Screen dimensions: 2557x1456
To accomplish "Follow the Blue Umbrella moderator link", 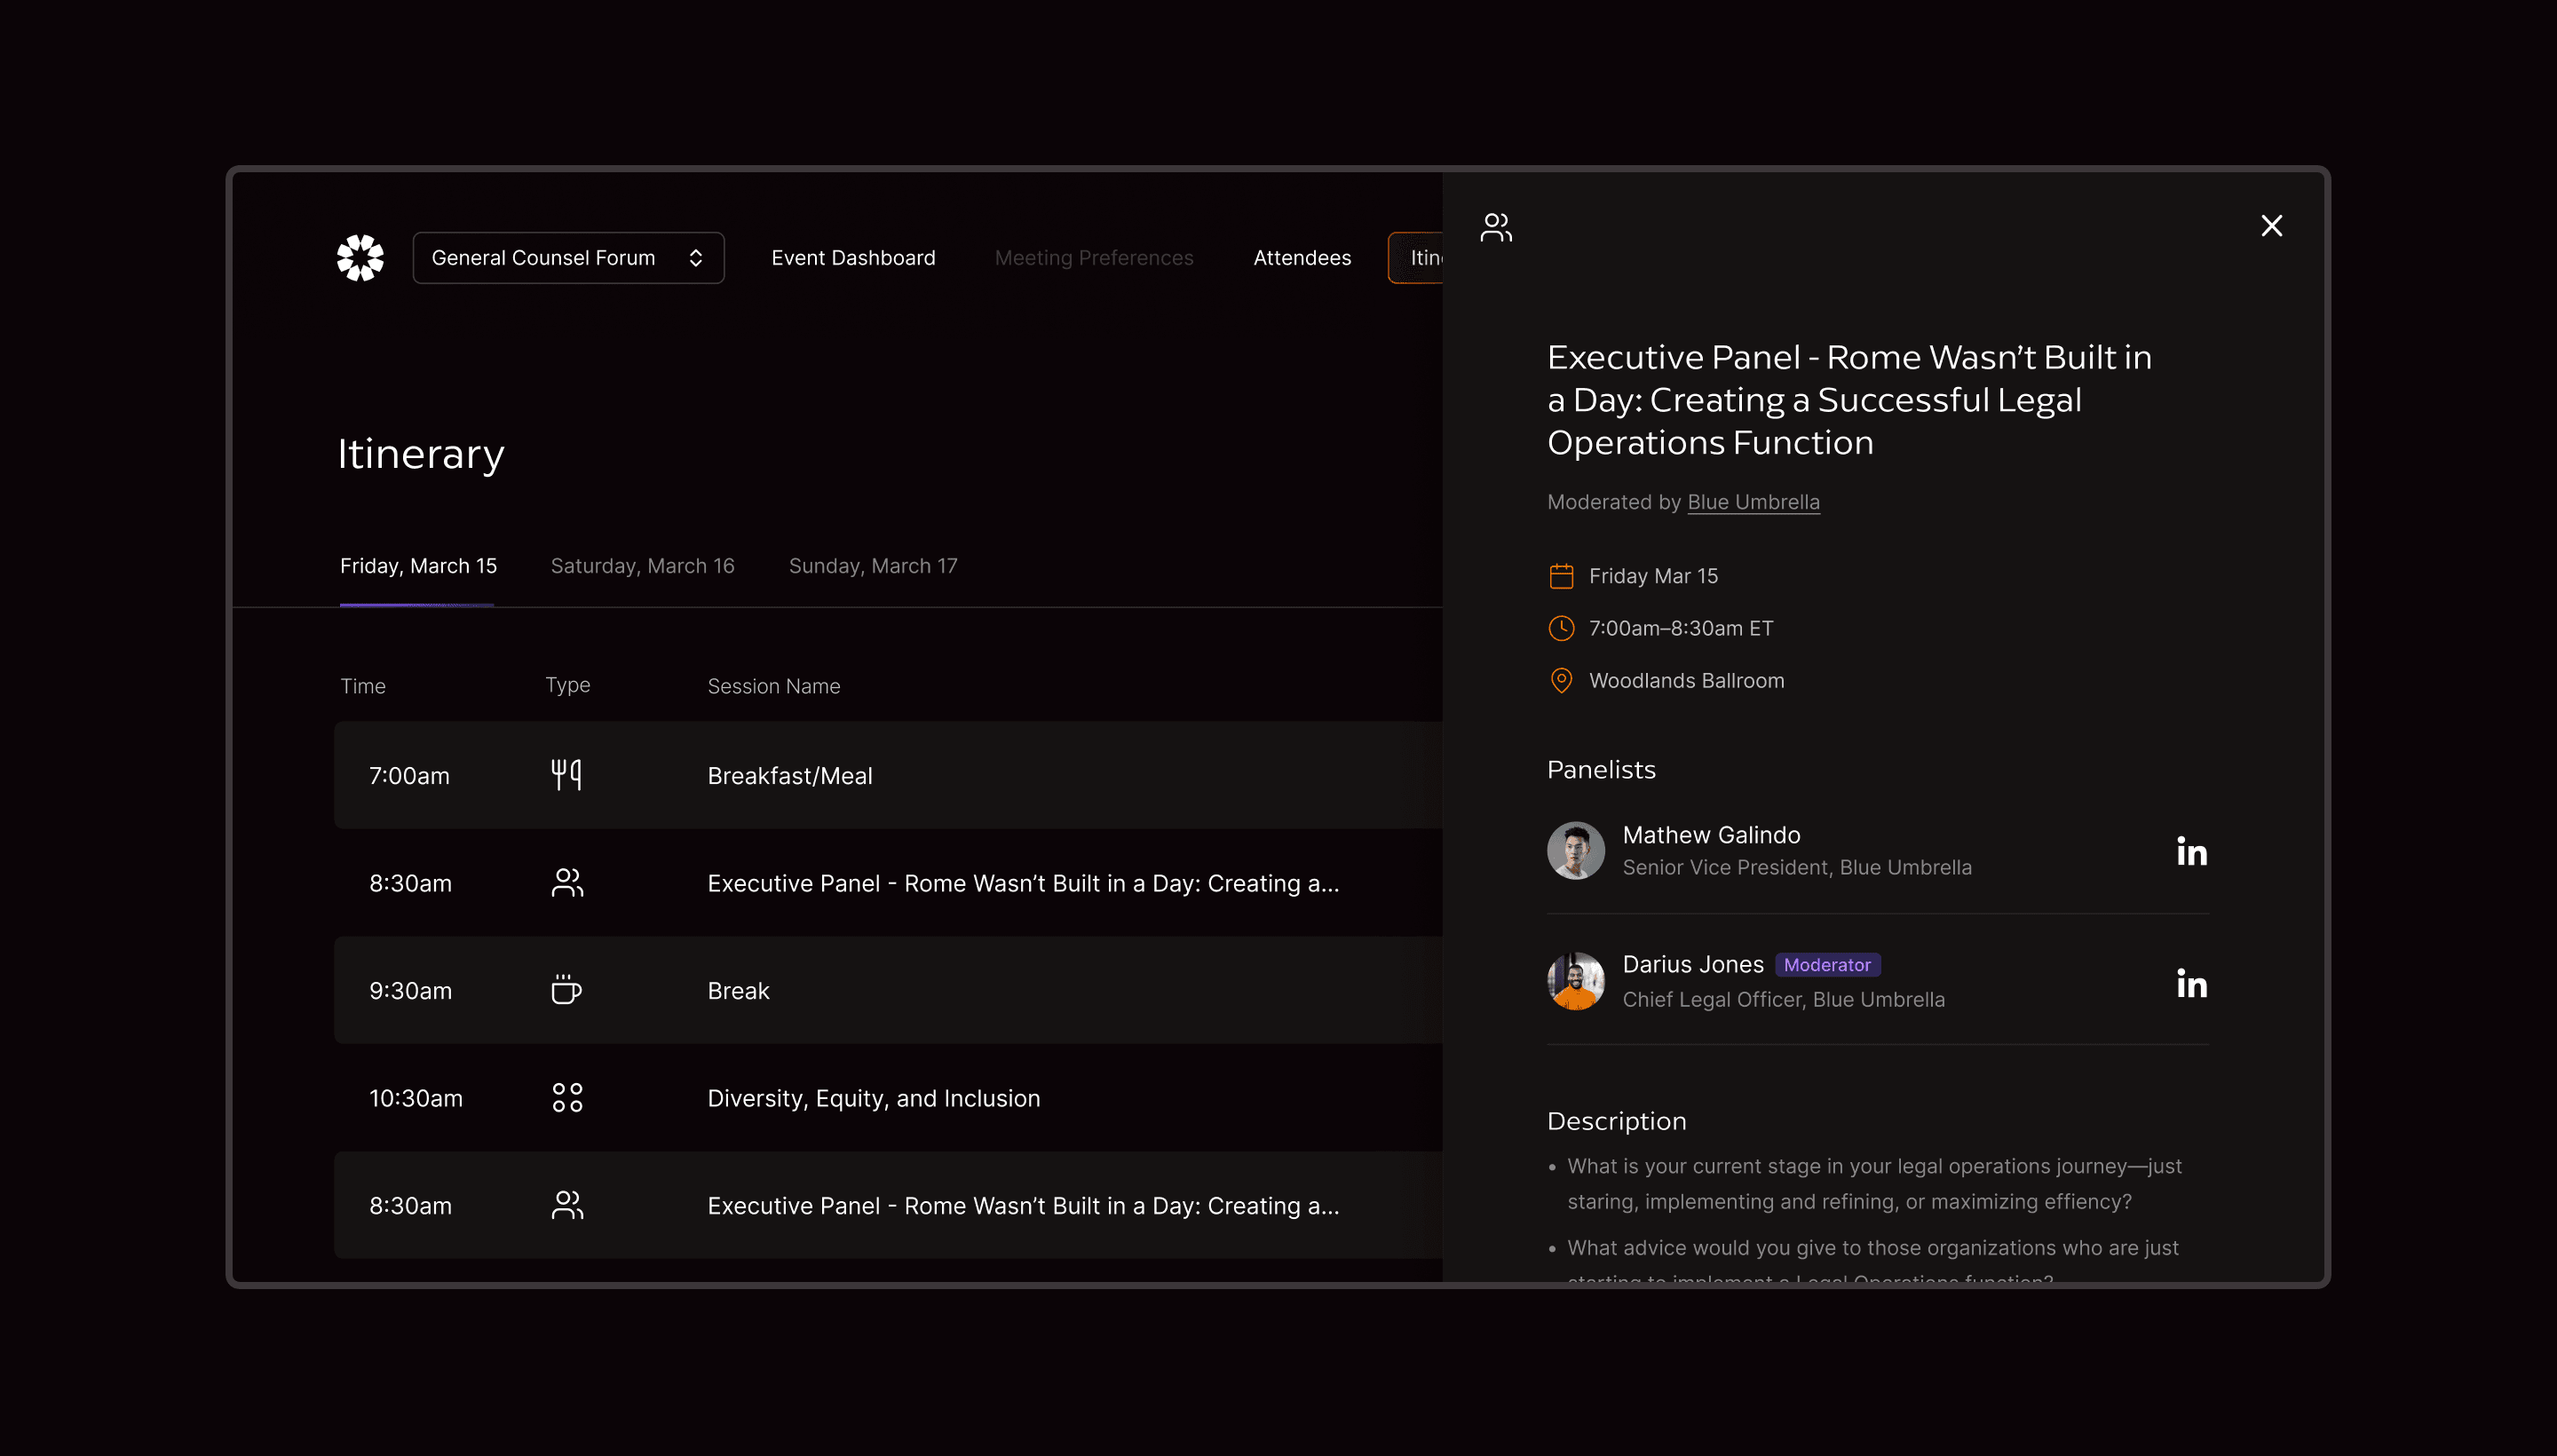I will 1753,502.
